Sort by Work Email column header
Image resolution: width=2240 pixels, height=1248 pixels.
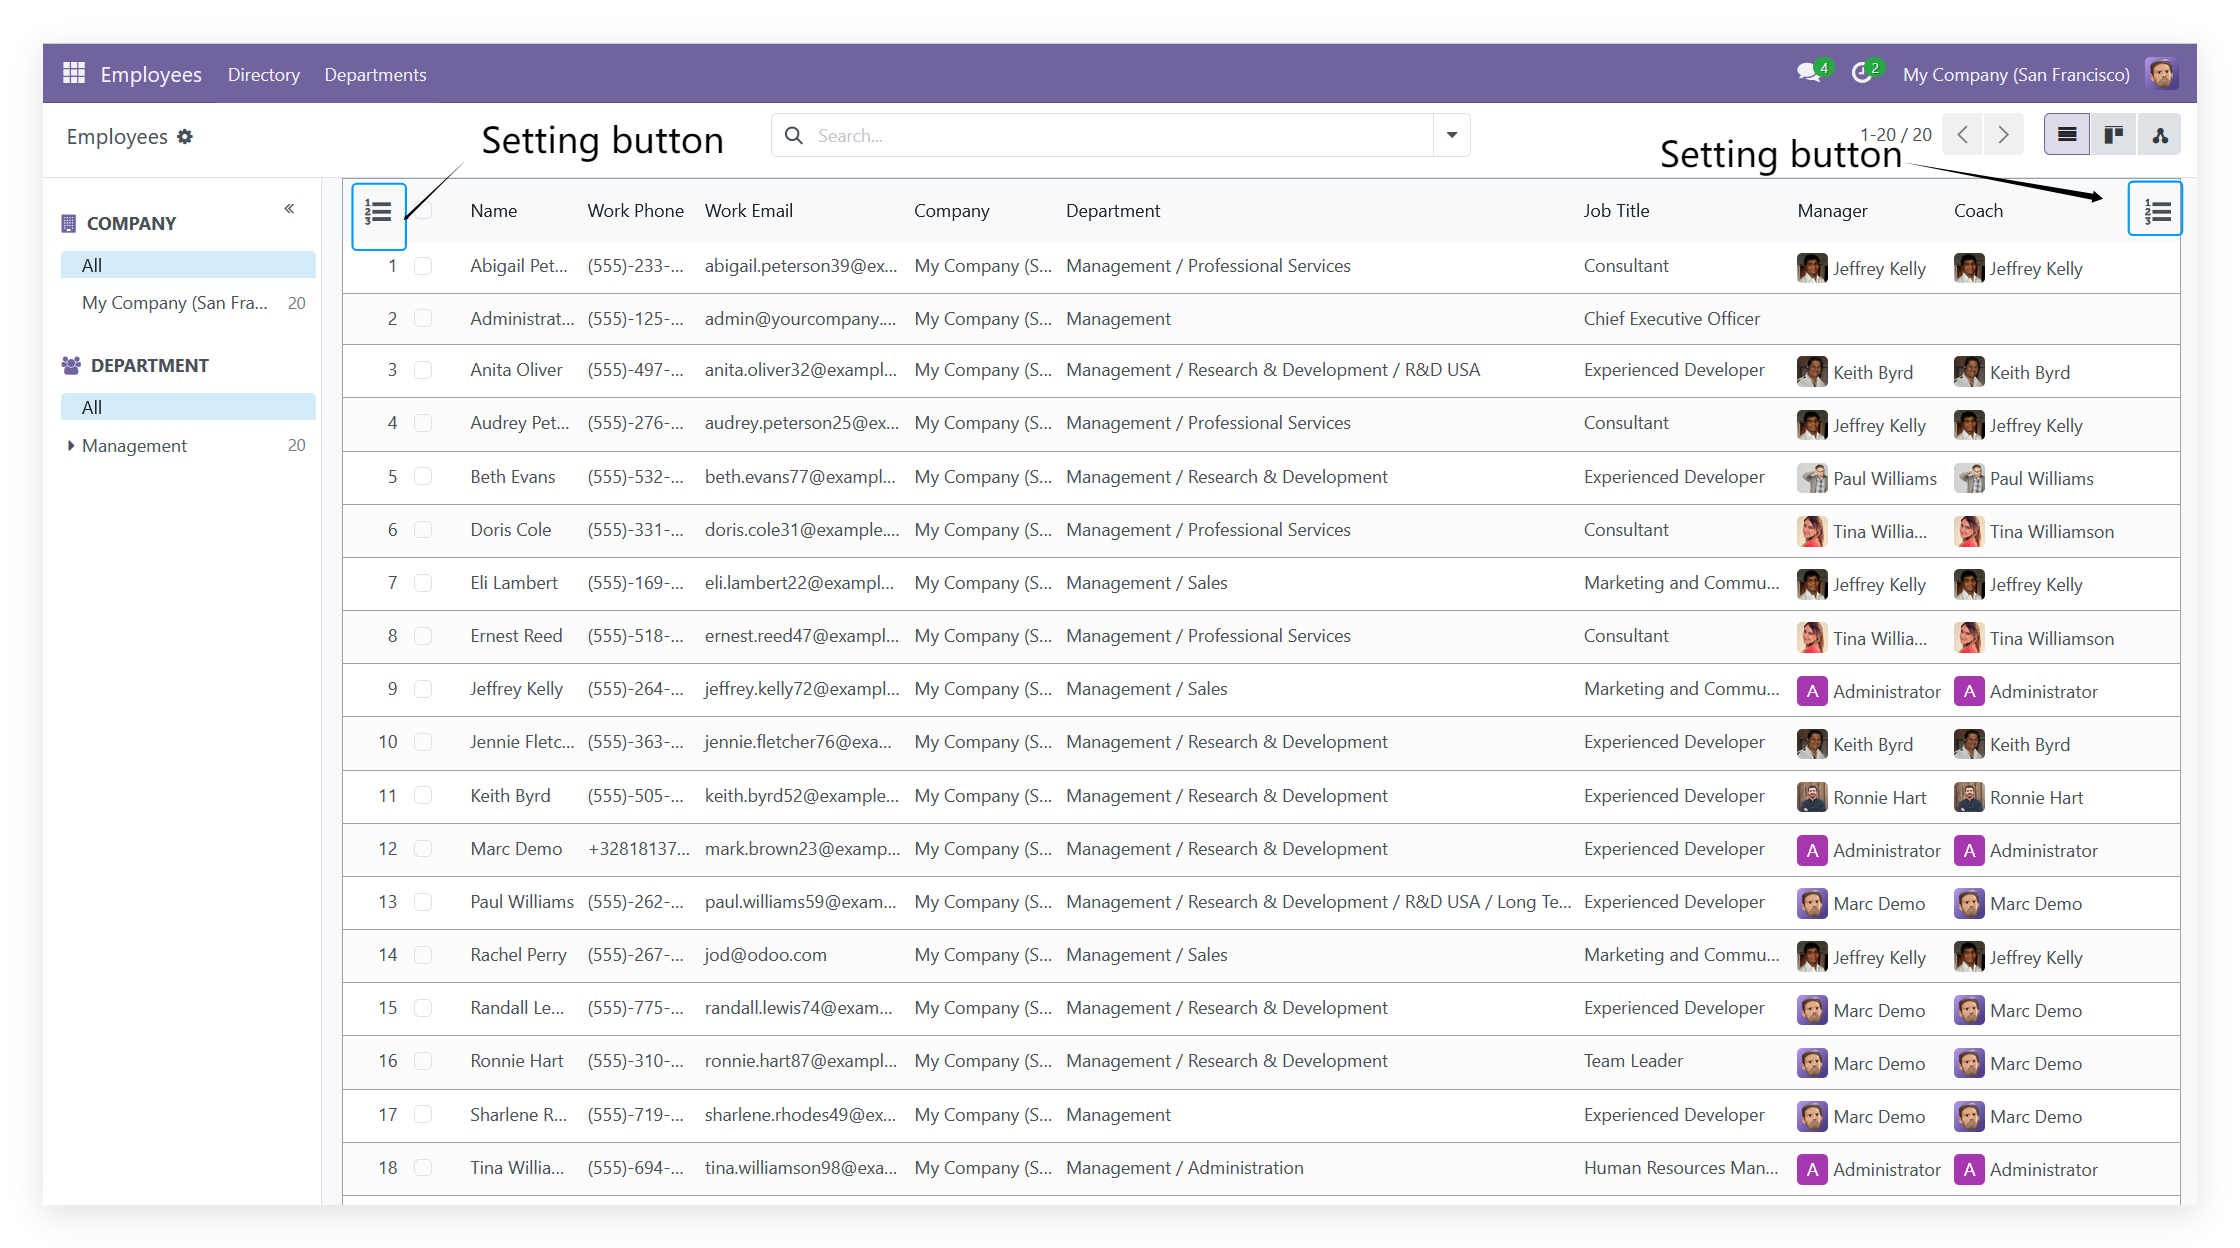(x=749, y=211)
